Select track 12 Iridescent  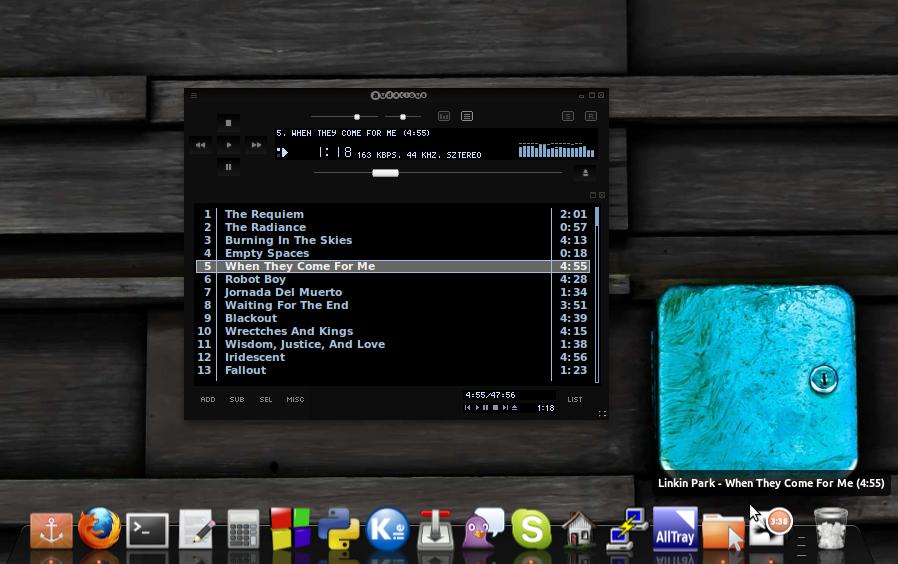393,357
